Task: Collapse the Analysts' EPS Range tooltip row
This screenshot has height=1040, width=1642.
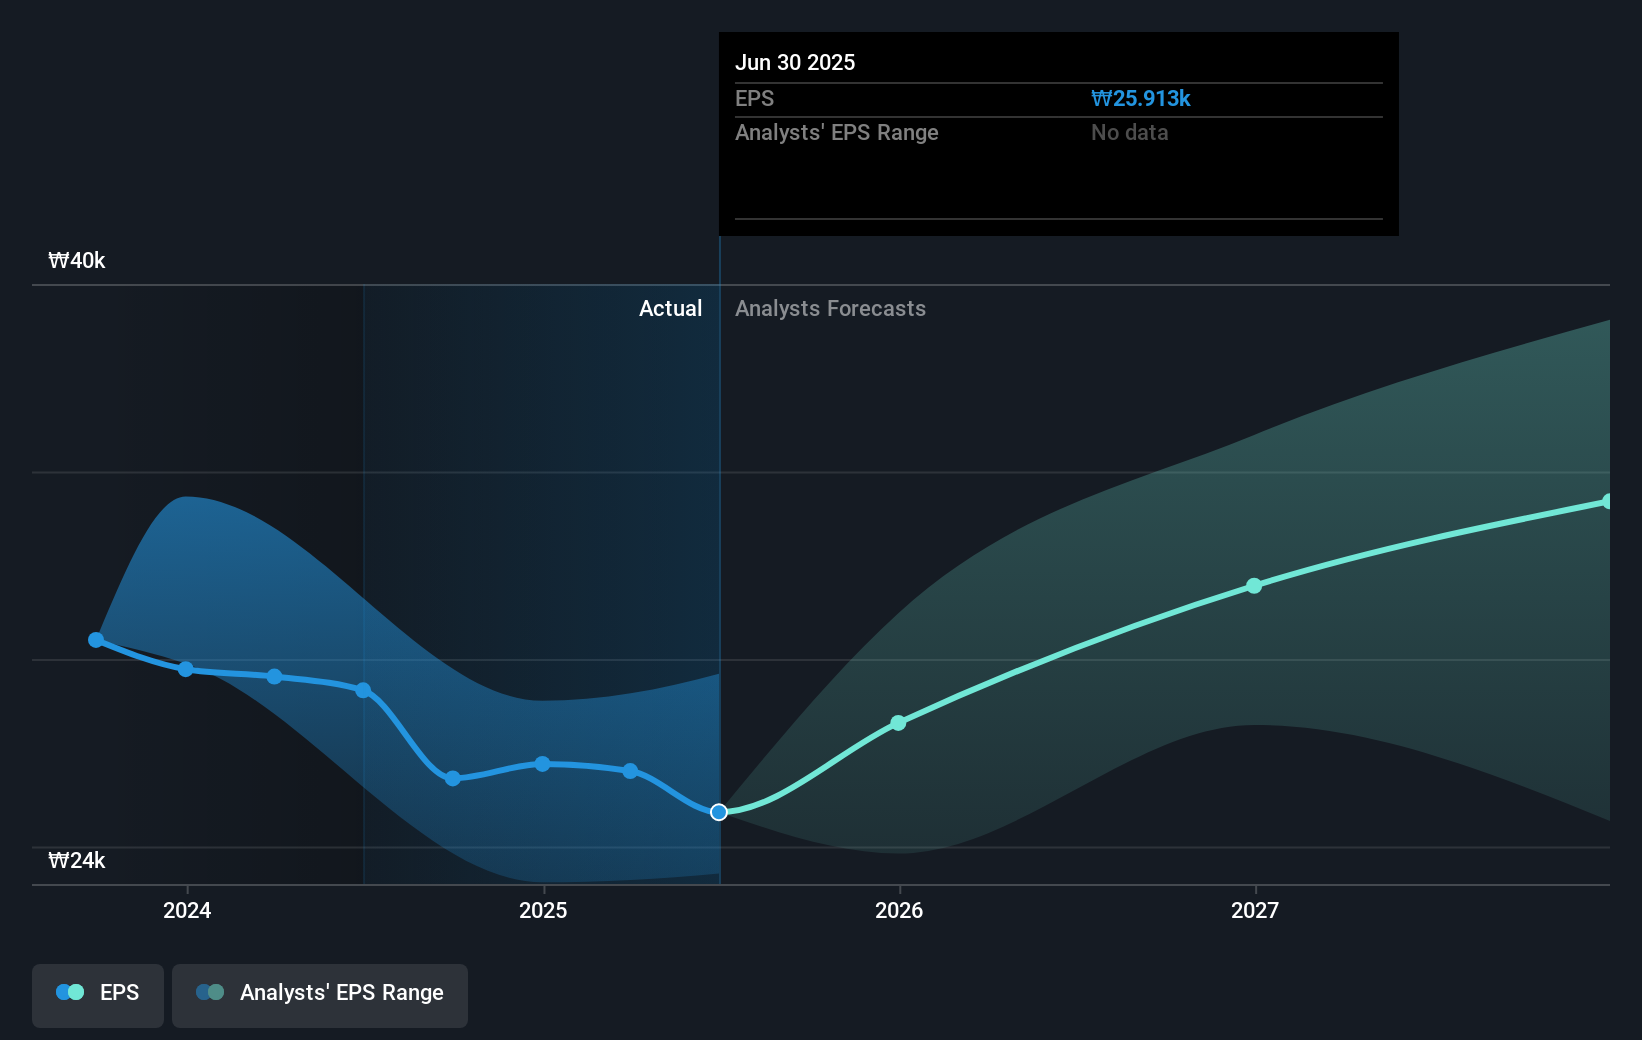Action: point(837,132)
